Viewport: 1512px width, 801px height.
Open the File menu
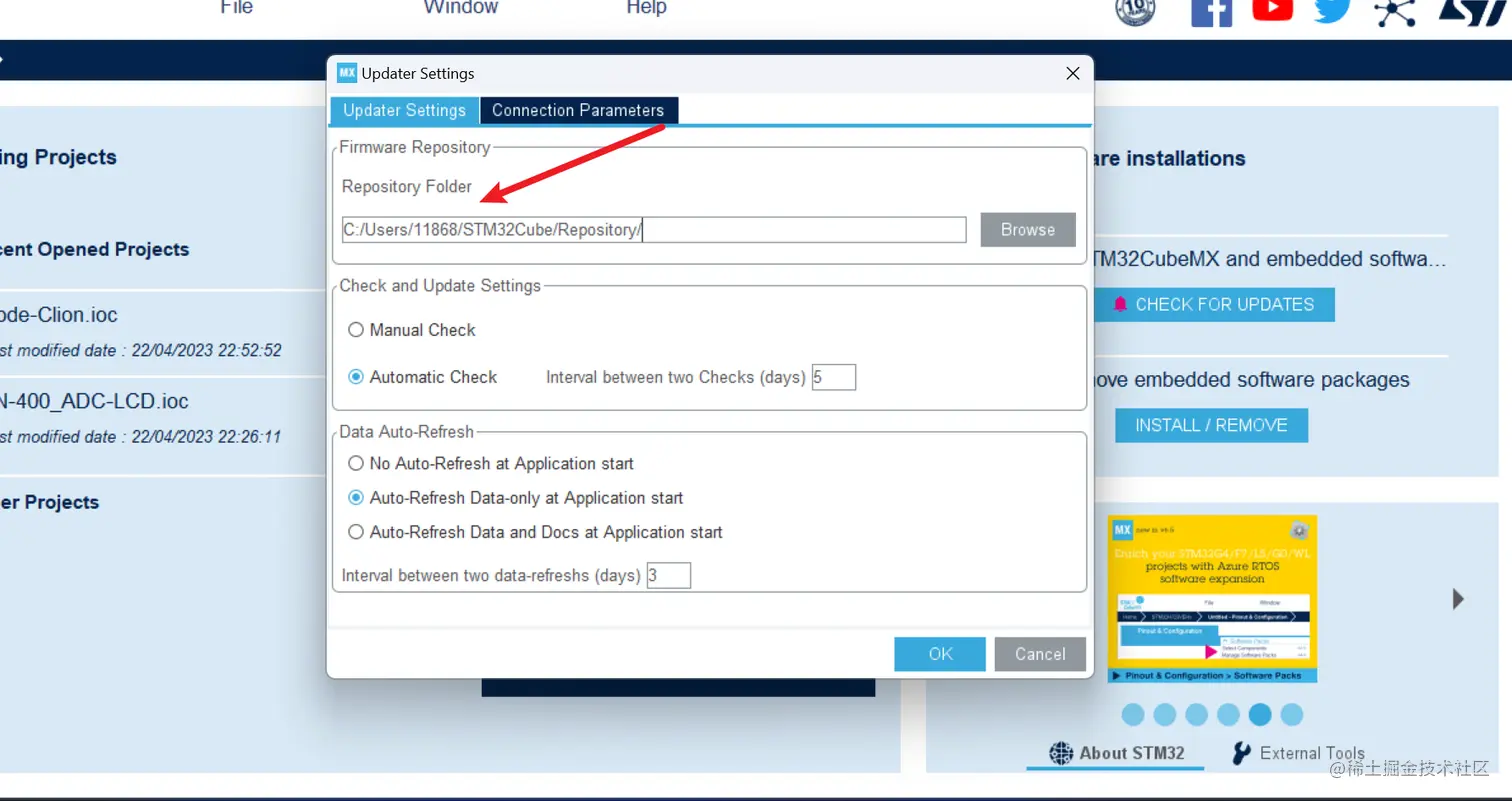(237, 8)
